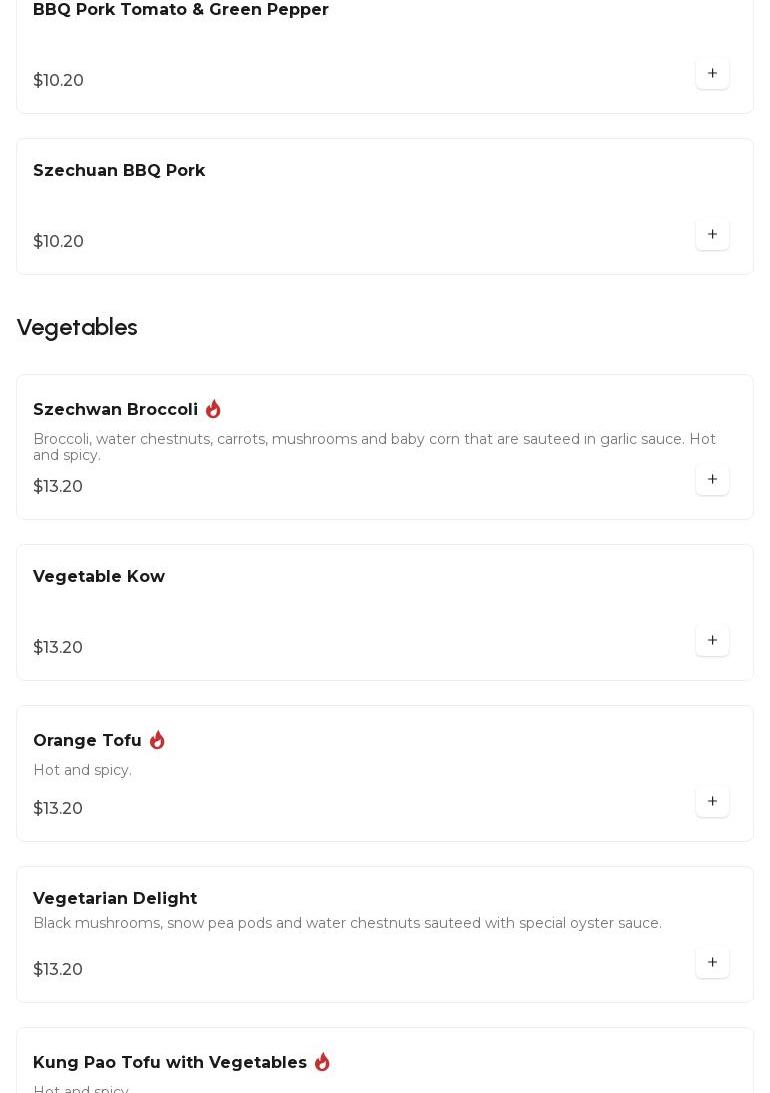Tap plus button on Vegetarian Delight
This screenshot has width=770, height=1093.
pos(712,962)
